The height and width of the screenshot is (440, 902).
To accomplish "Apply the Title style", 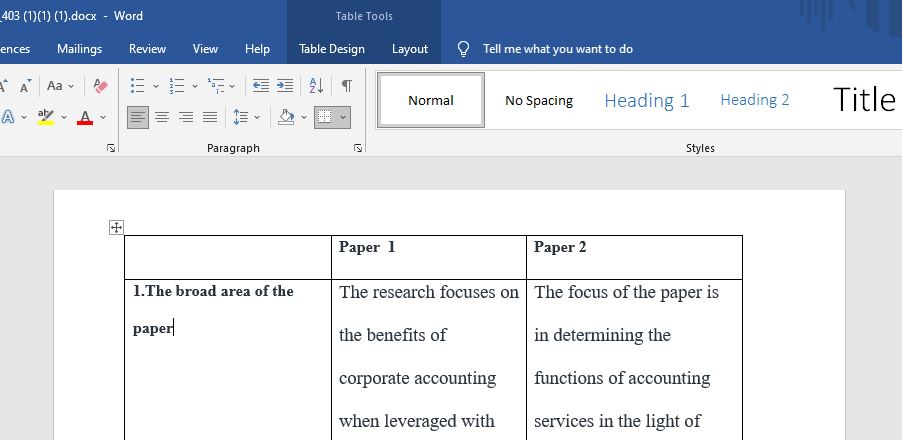I will (x=864, y=100).
